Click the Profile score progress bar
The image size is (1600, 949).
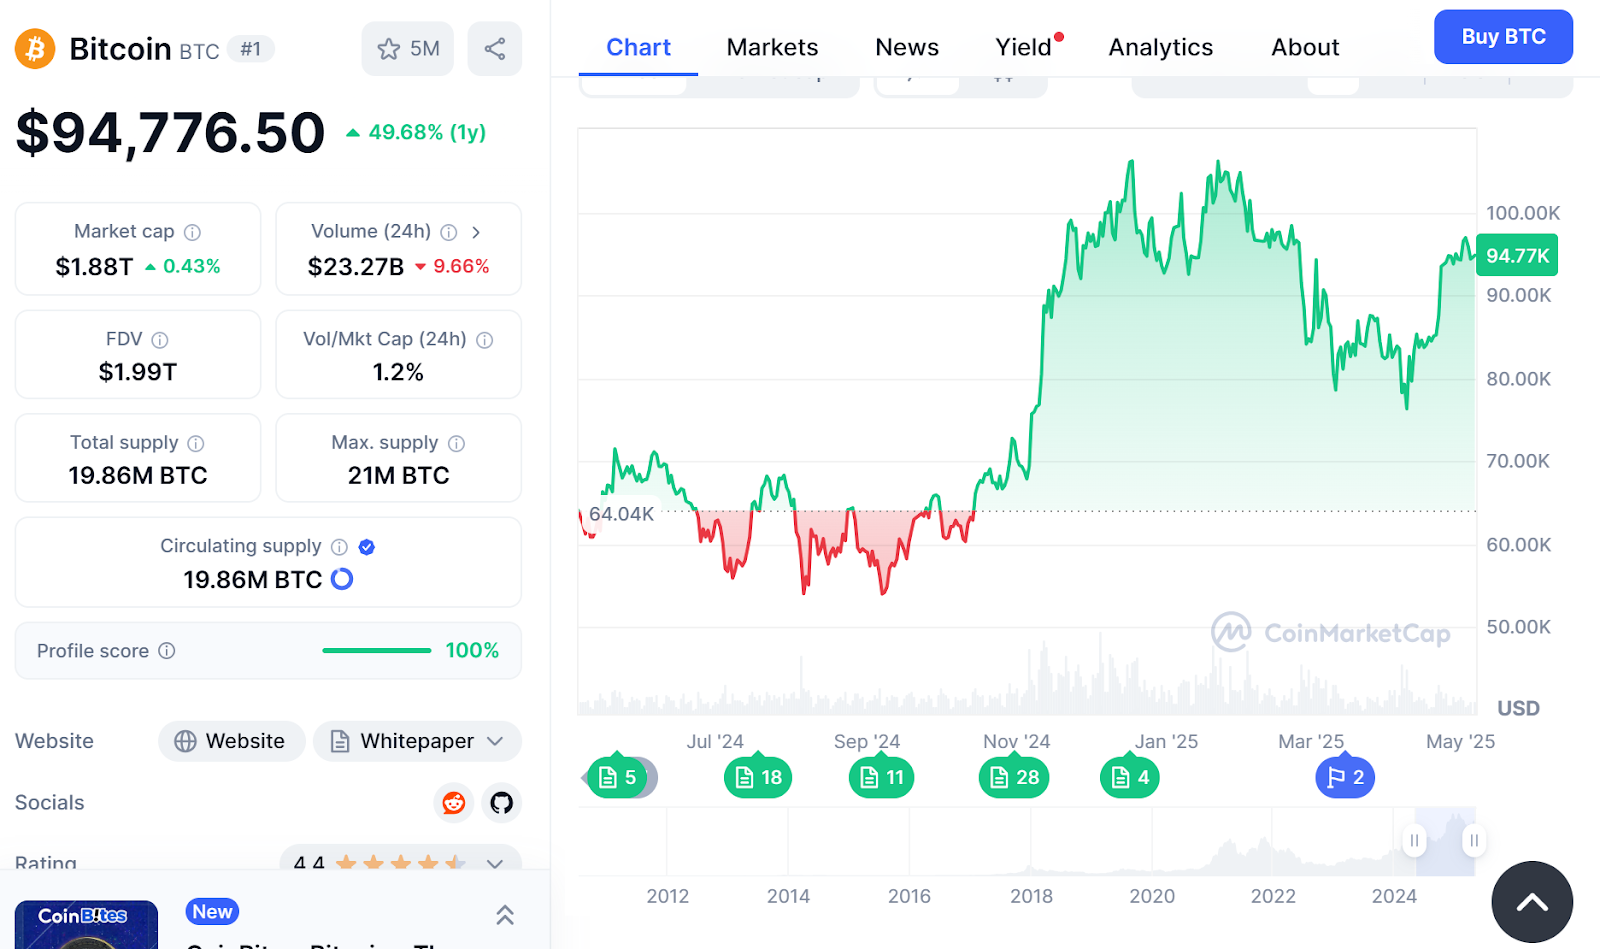pos(376,650)
